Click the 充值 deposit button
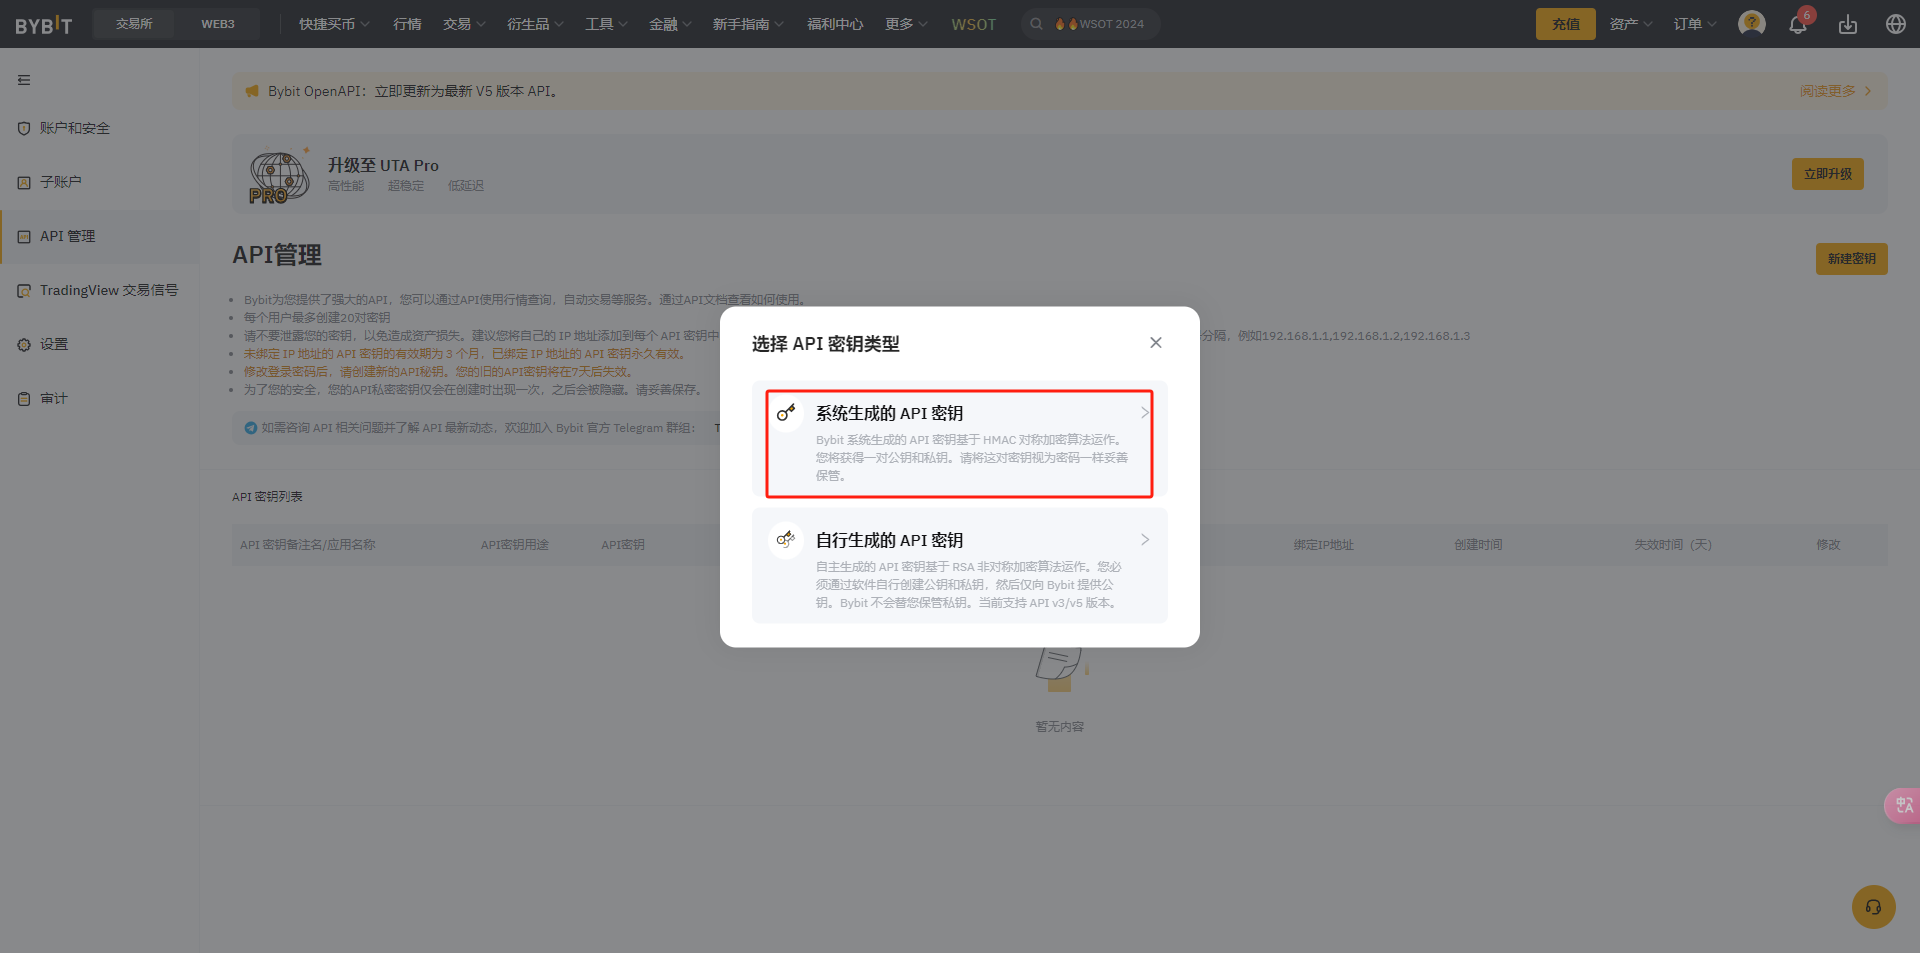Viewport: 1920px width, 953px height. coord(1565,24)
